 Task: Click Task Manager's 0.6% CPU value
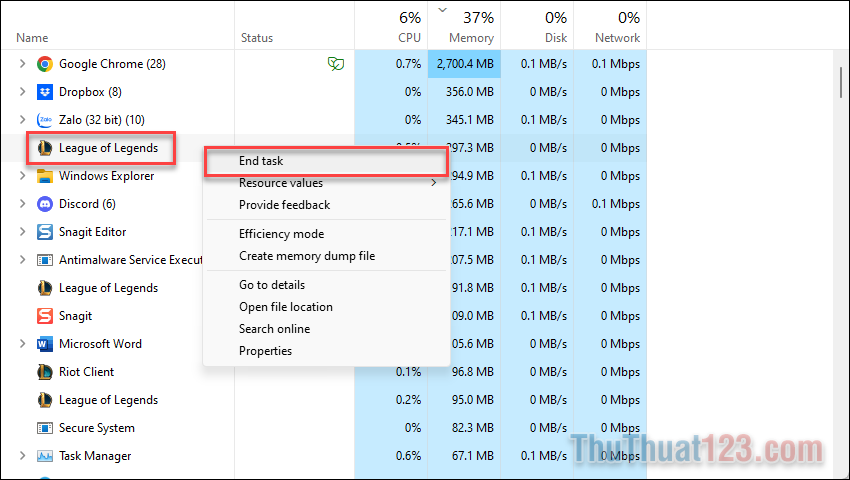point(408,456)
